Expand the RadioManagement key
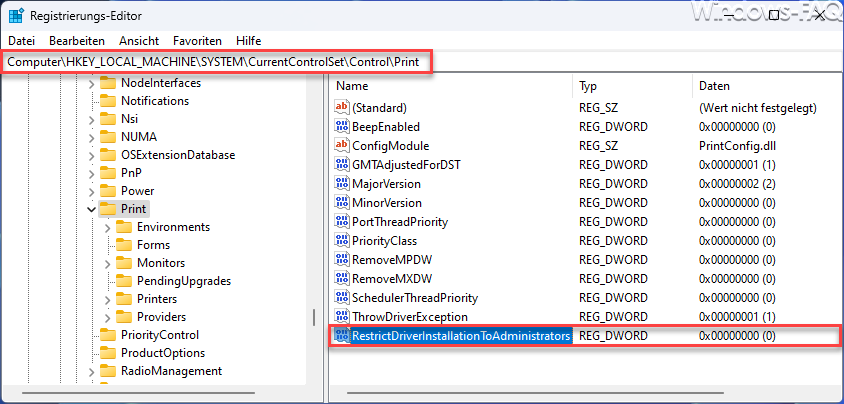 (92, 371)
